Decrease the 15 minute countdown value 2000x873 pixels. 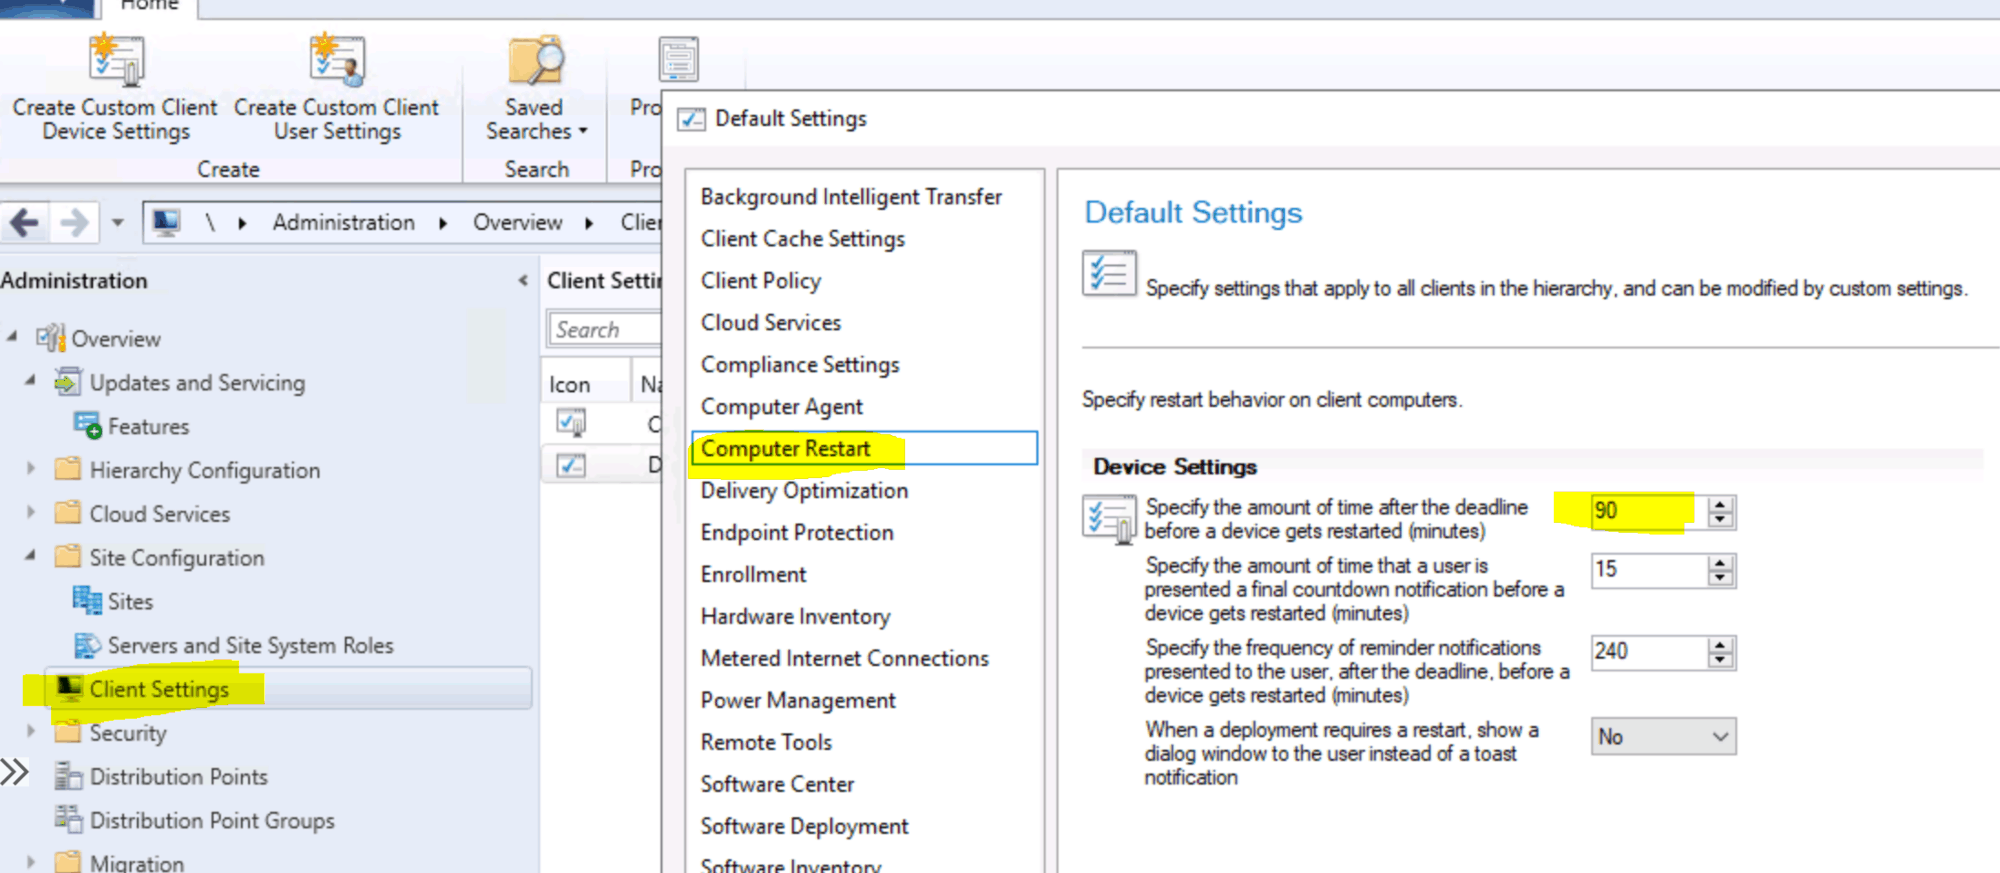tap(1720, 578)
